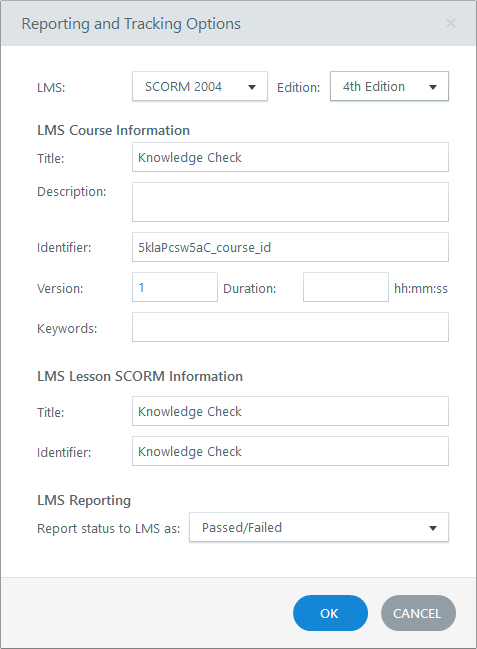Click the lesson Identifier field

click(x=290, y=451)
